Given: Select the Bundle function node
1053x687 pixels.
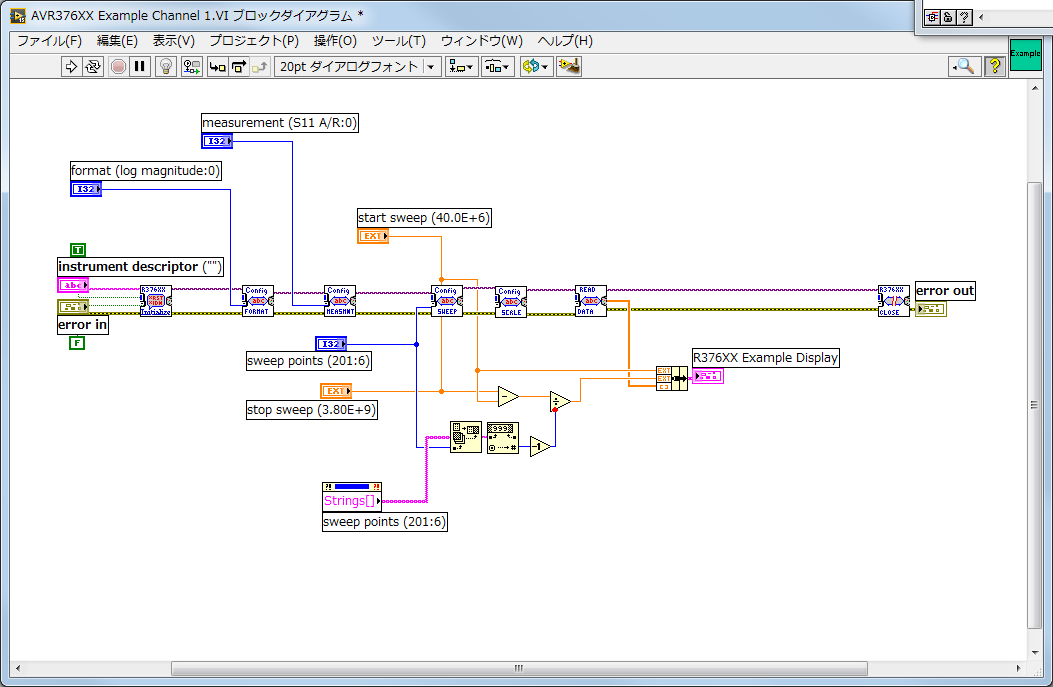Looking at the screenshot, I should 672,379.
